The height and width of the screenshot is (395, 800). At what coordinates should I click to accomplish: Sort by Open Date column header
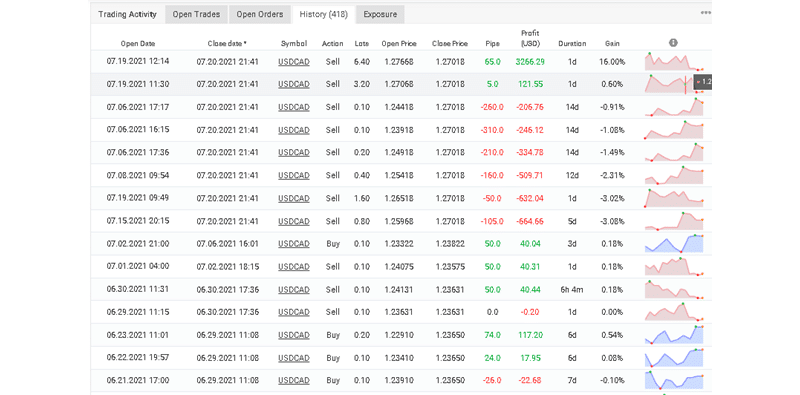(138, 44)
